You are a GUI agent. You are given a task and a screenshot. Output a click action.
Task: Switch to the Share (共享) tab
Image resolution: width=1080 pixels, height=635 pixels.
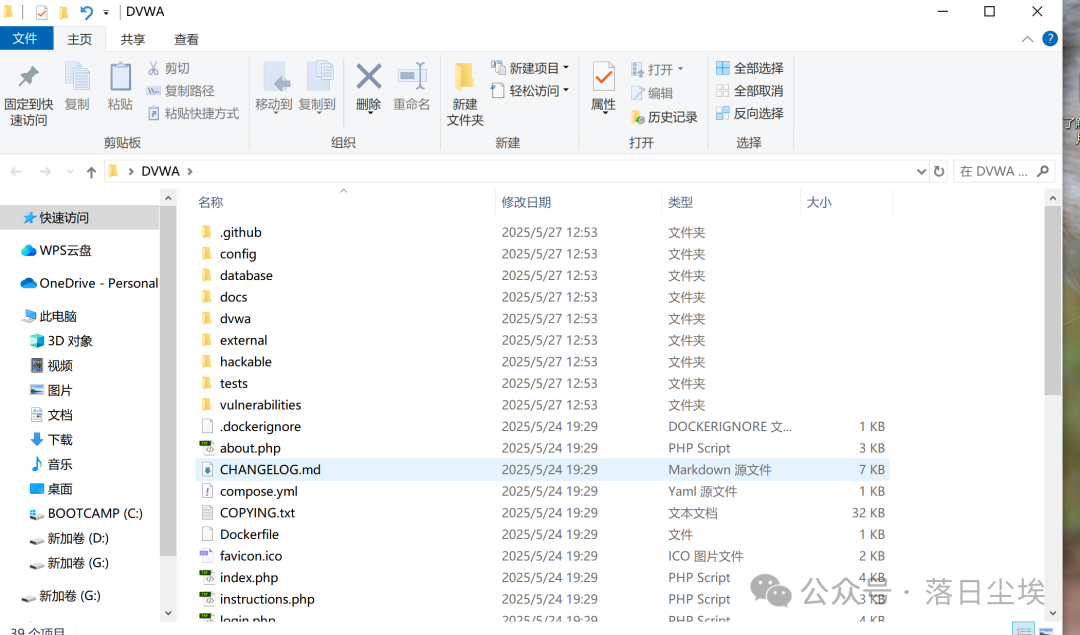tap(133, 39)
